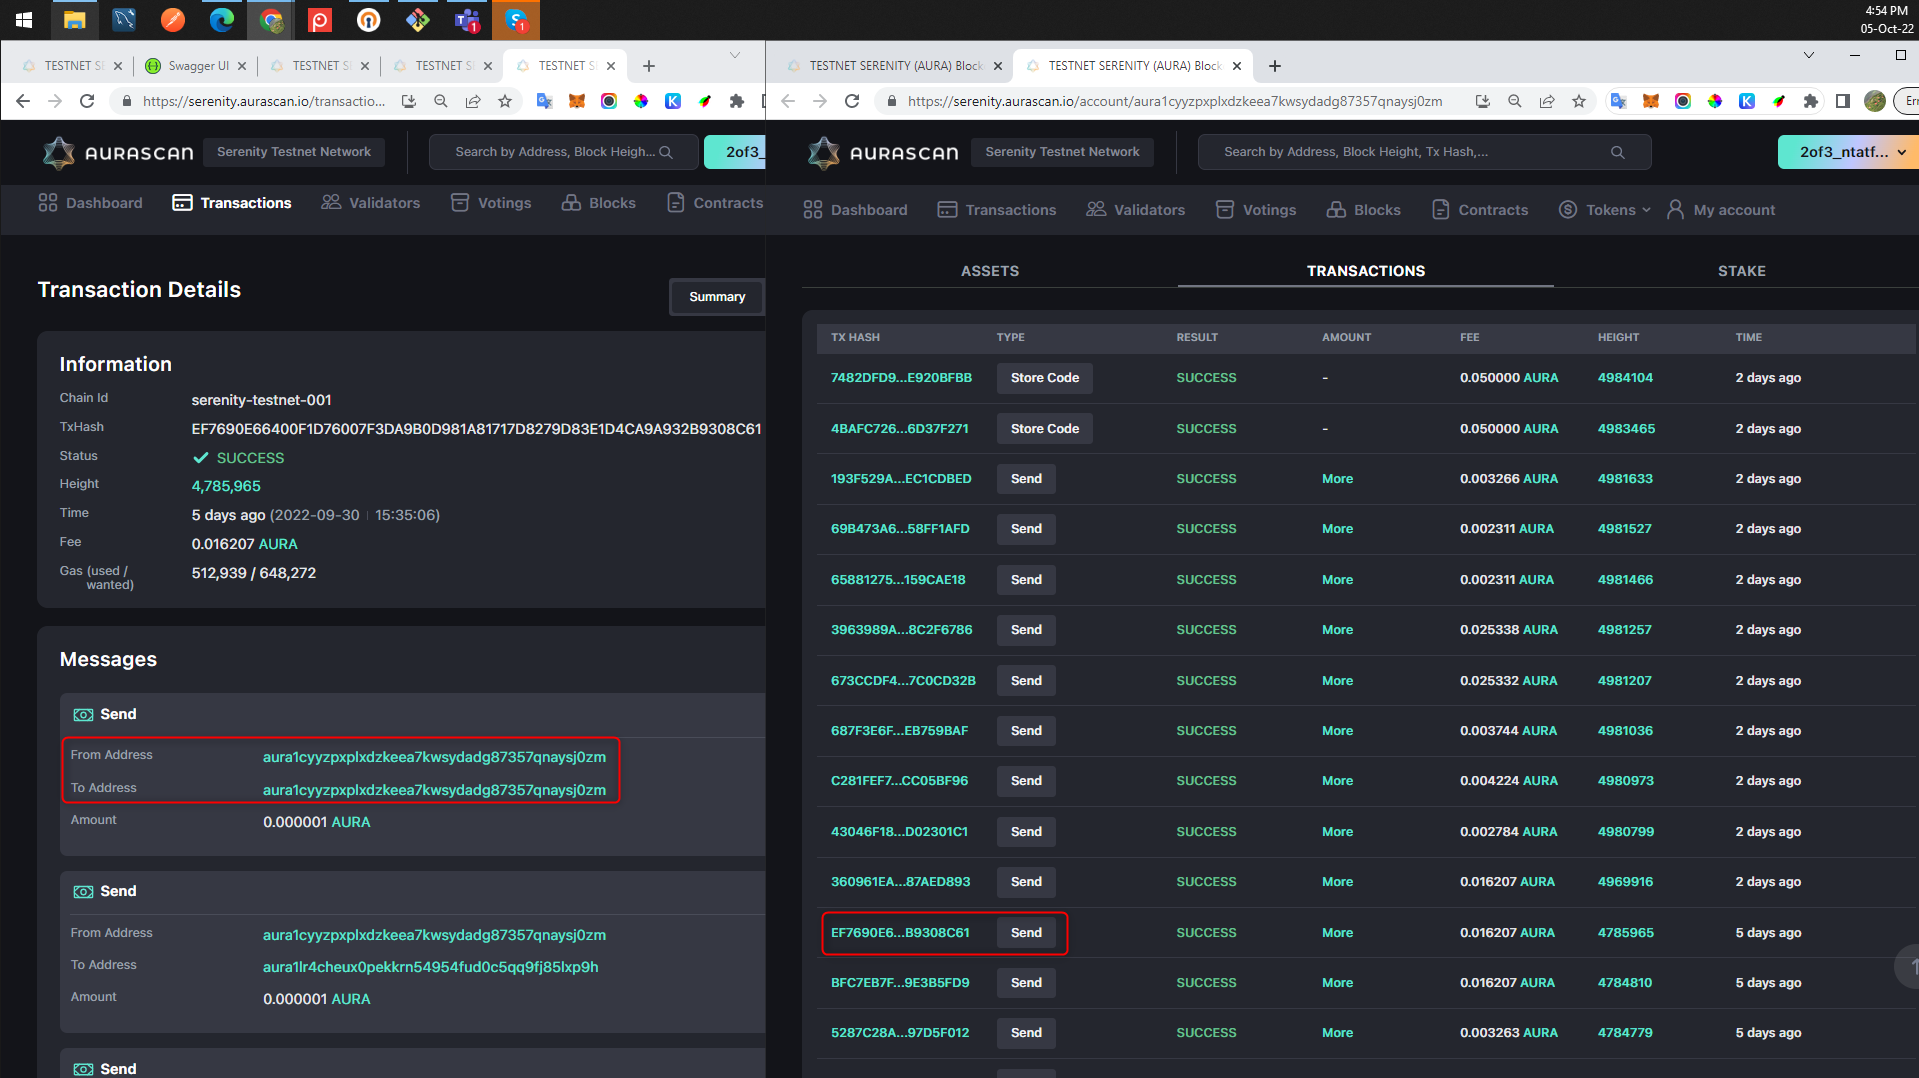Viewport: 1919px width, 1078px height.
Task: Click share icon in right address bar
Action: pyautogui.click(x=1547, y=101)
